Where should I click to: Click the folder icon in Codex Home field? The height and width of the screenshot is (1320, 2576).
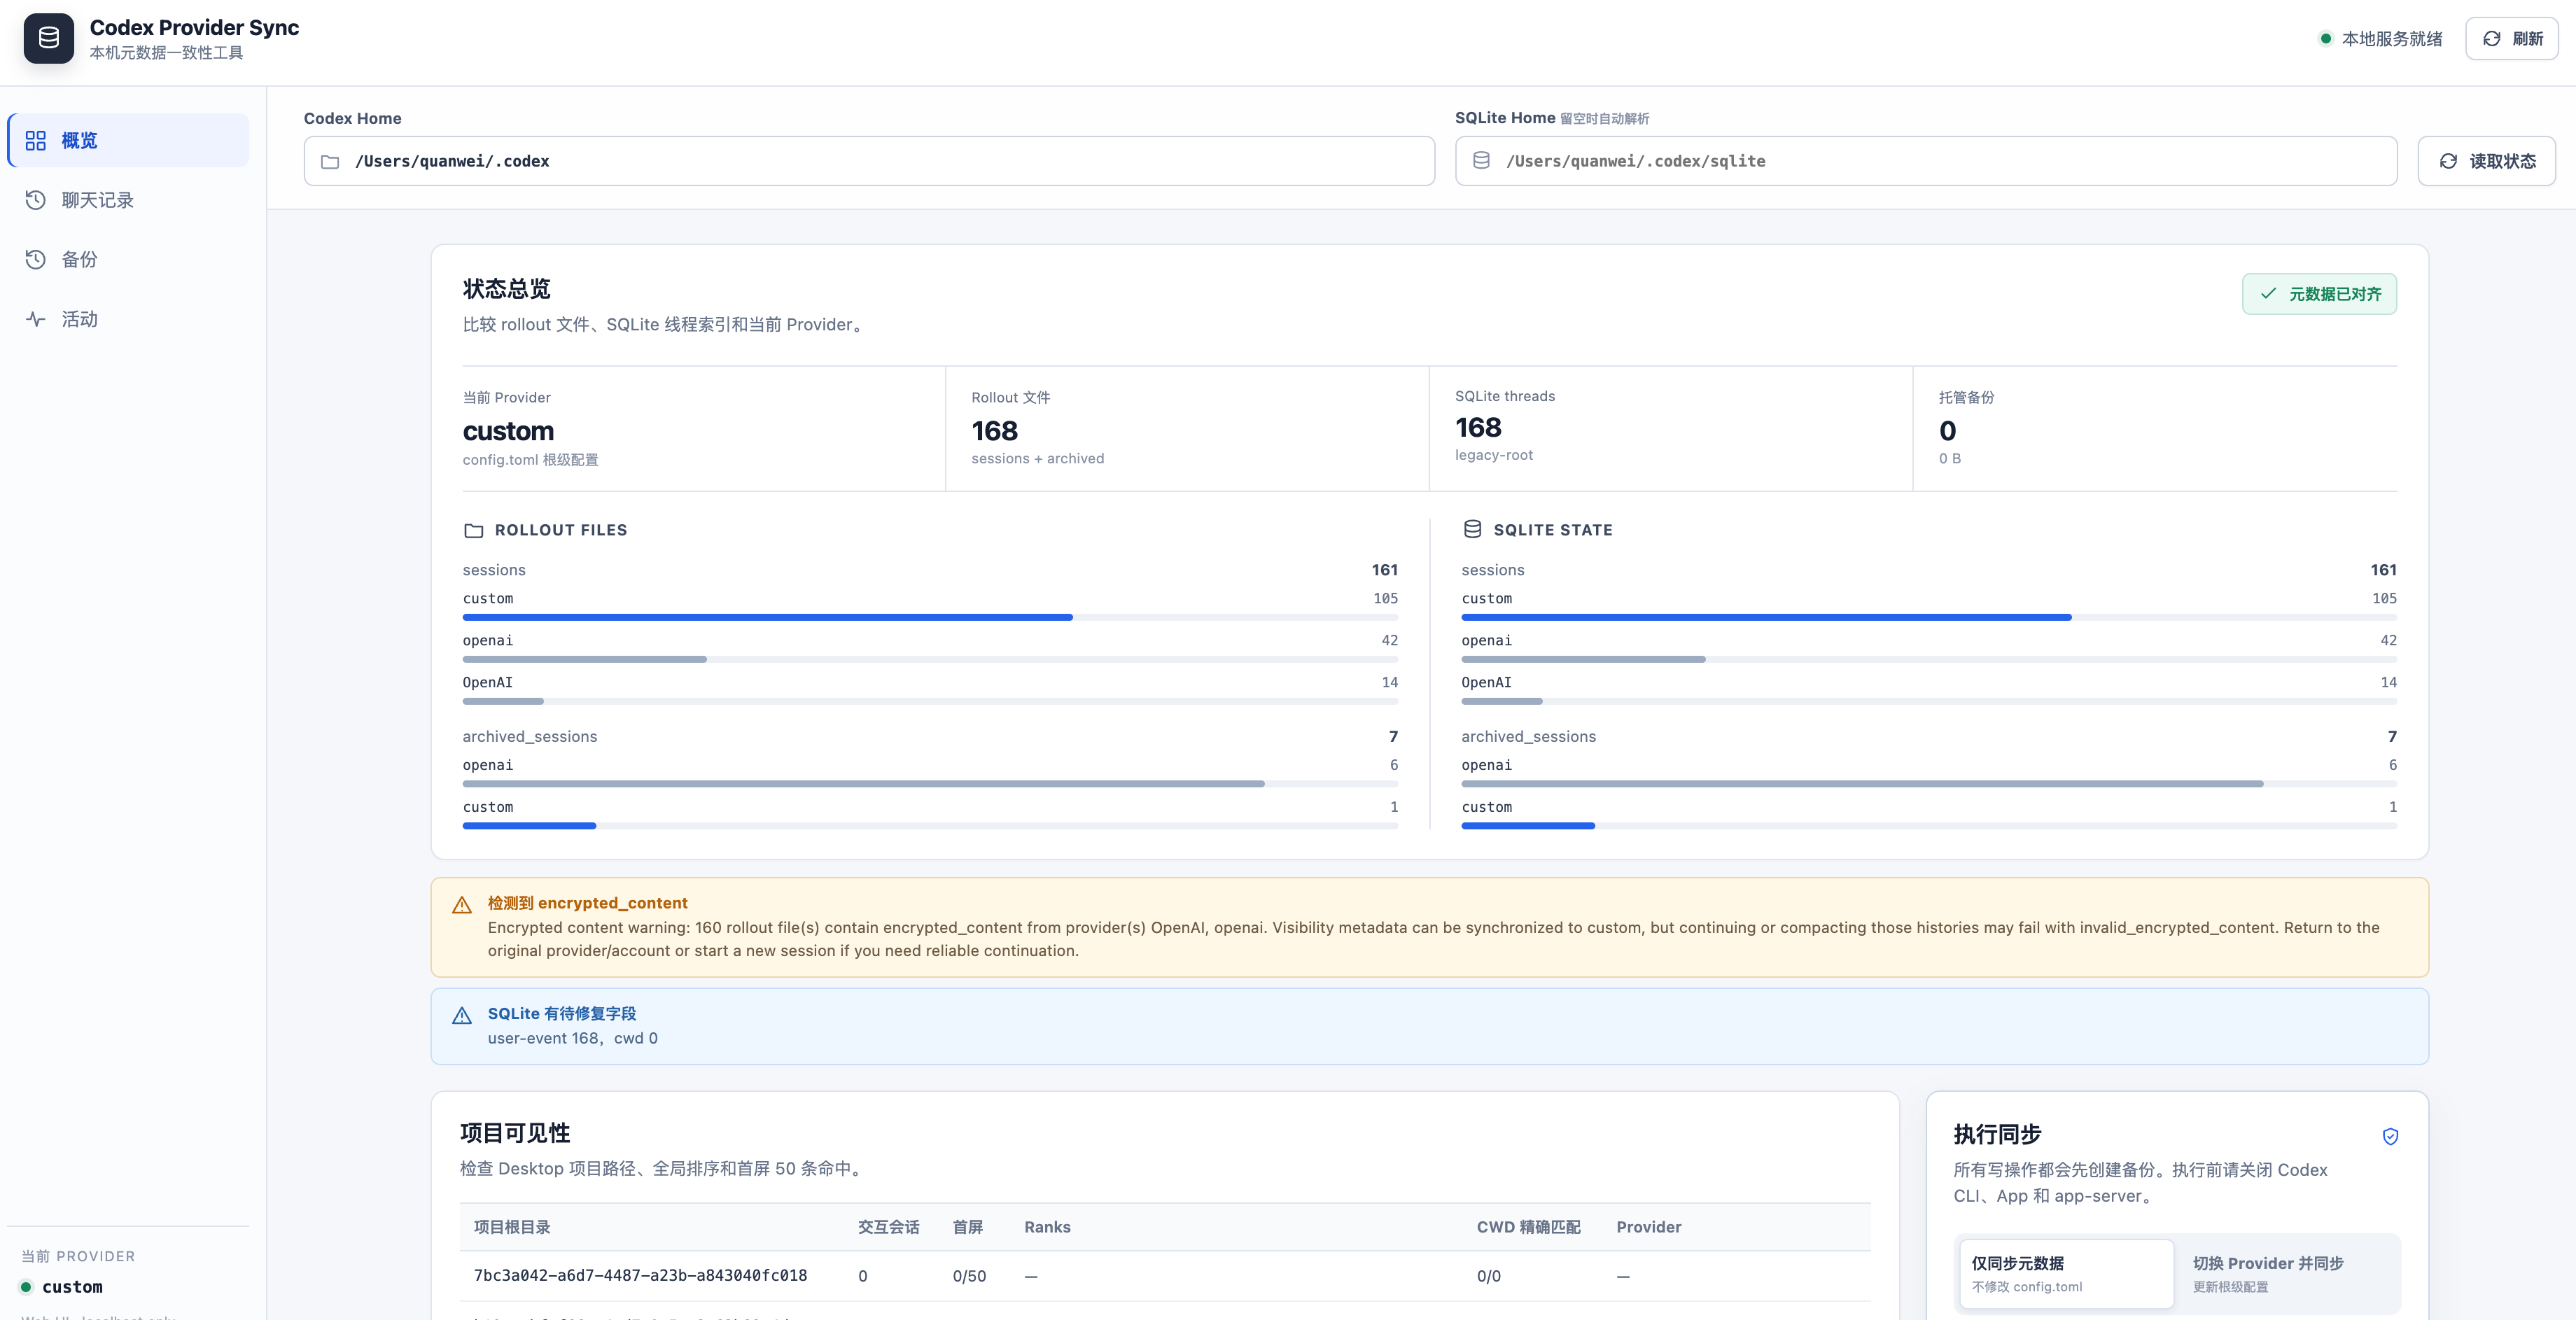pos(330,161)
